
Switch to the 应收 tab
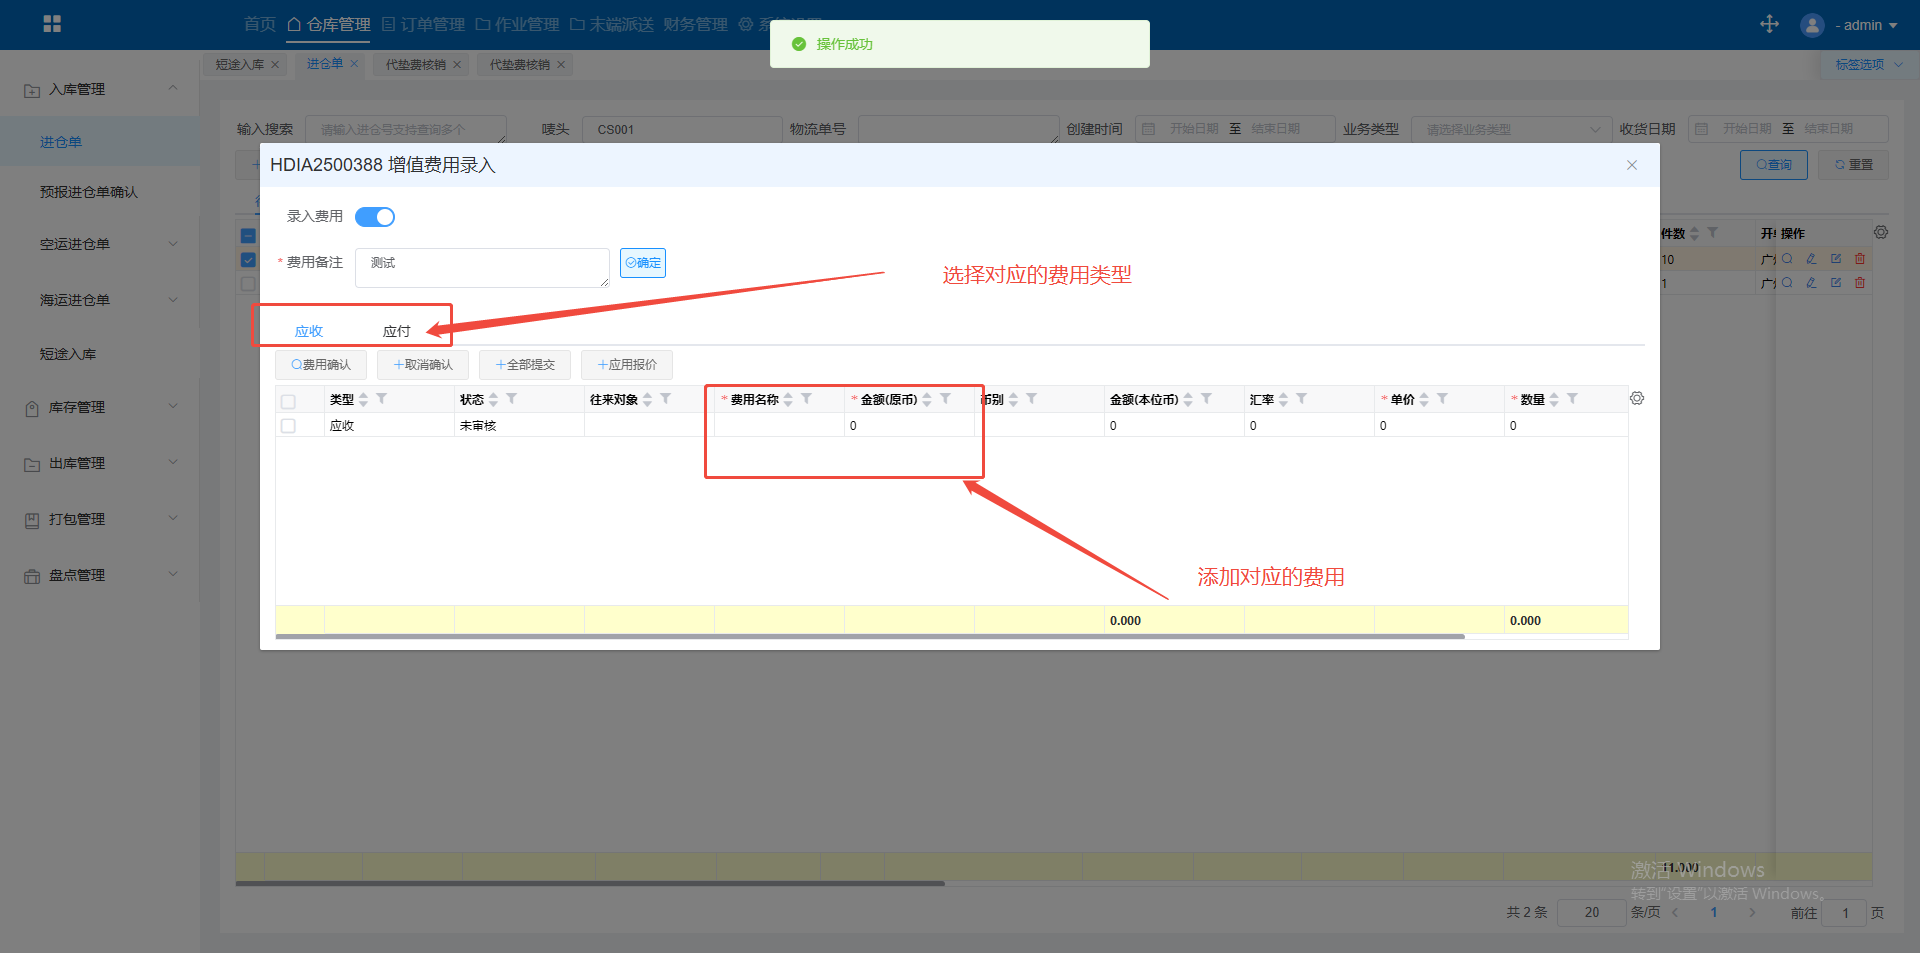309,331
